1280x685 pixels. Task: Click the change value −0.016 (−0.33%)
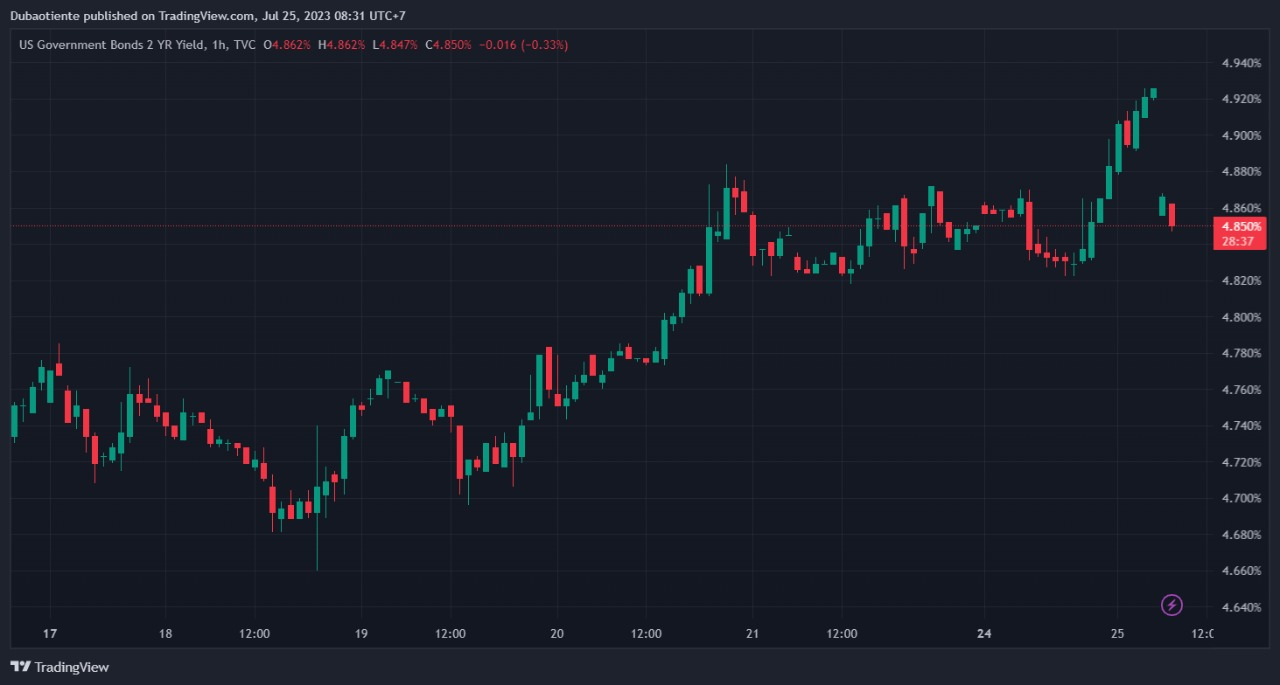coord(525,45)
